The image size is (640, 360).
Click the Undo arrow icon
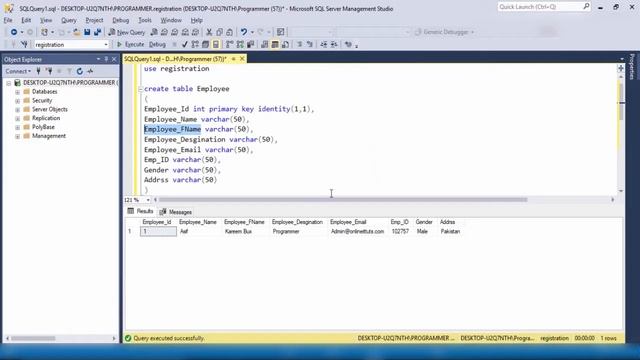(244, 32)
